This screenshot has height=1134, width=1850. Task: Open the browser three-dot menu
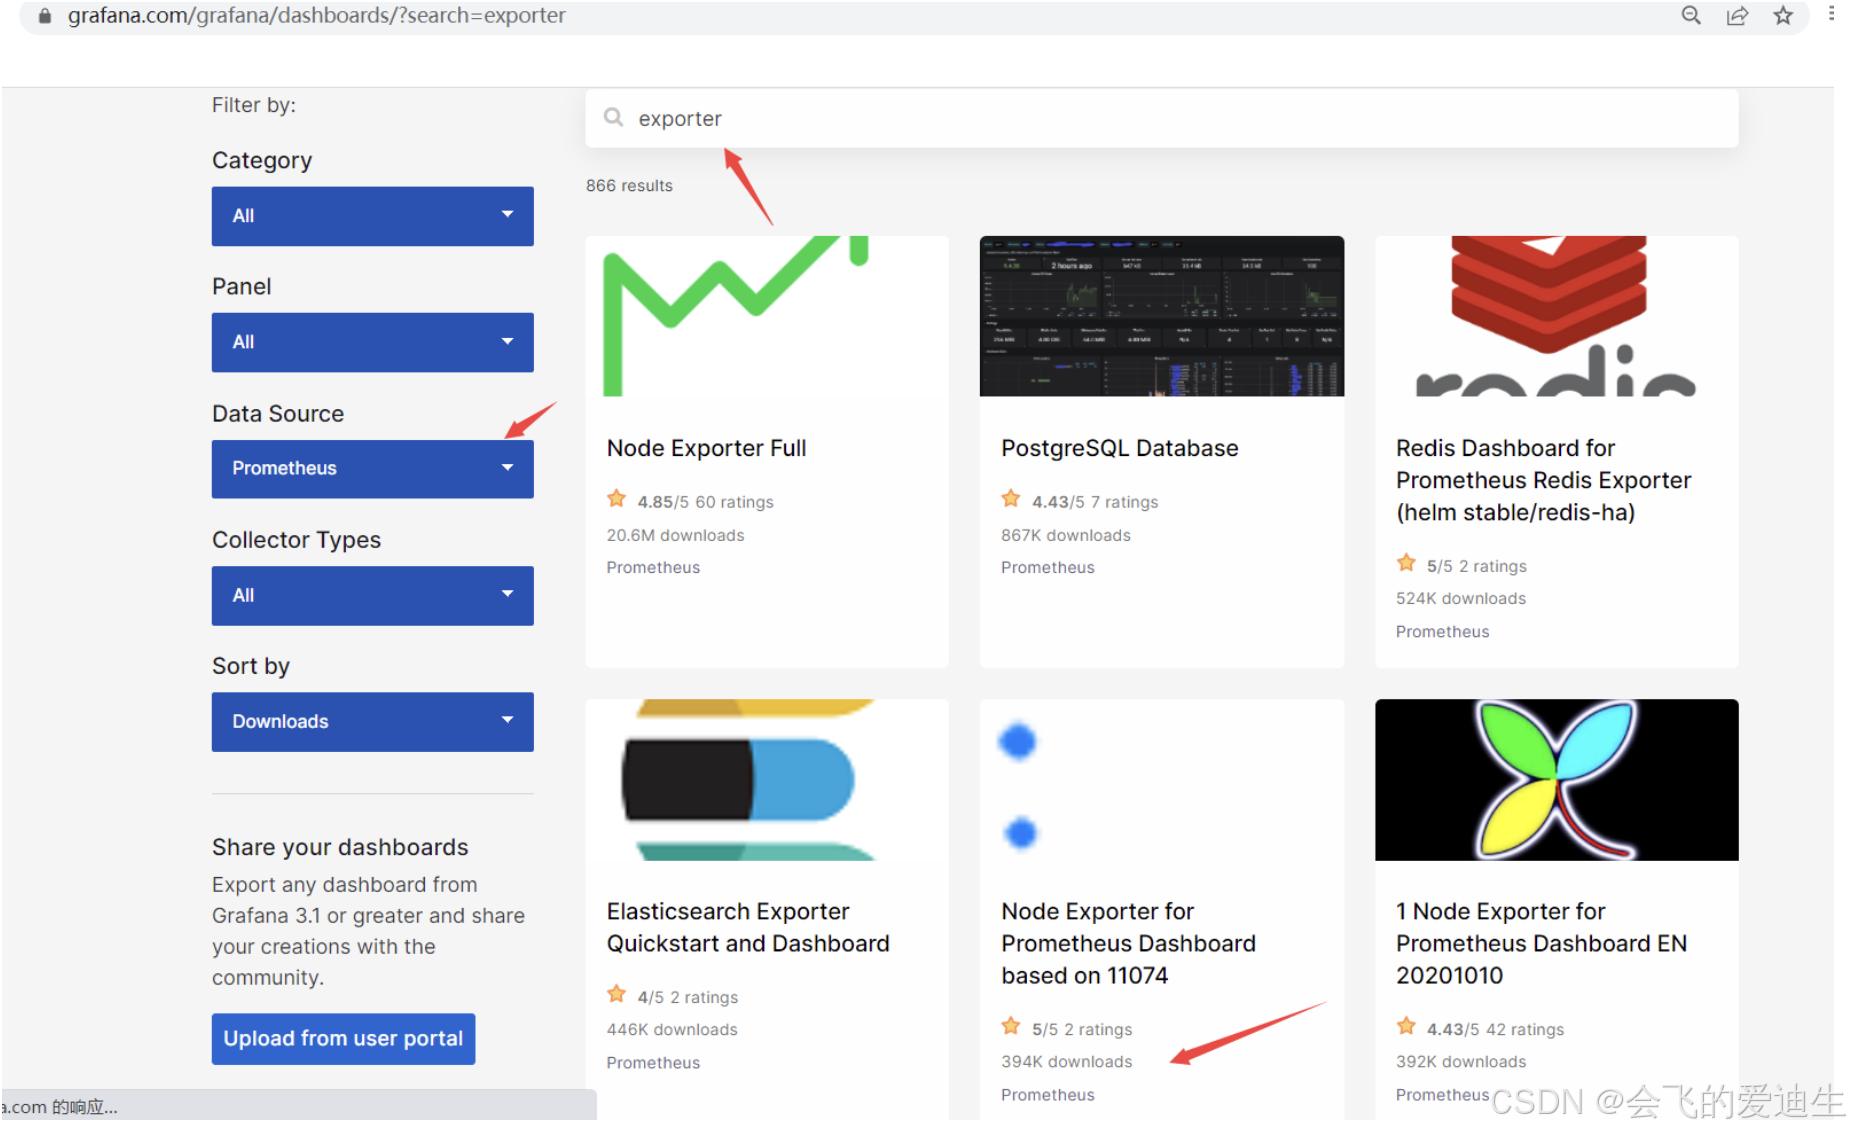(x=1831, y=14)
